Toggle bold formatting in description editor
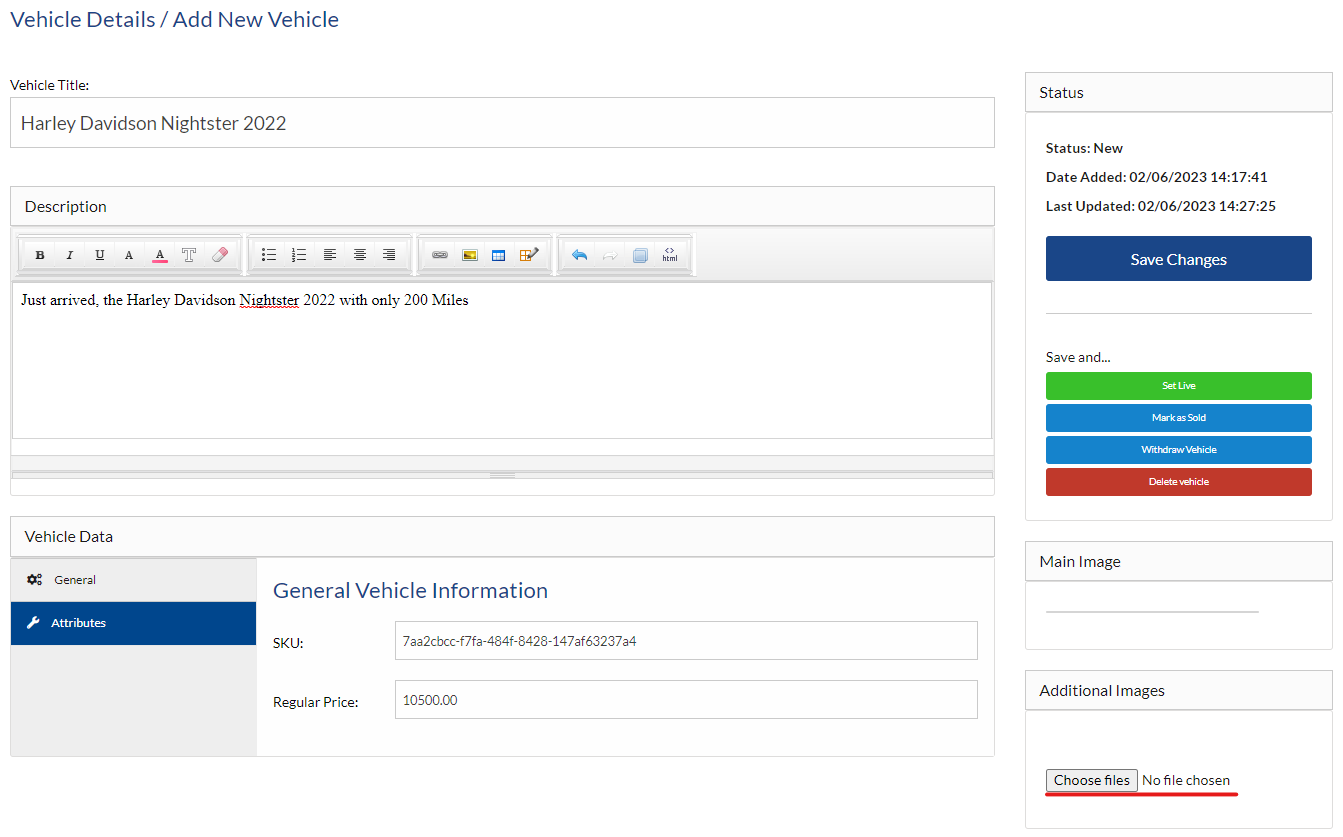1343x837 pixels. (x=40, y=255)
